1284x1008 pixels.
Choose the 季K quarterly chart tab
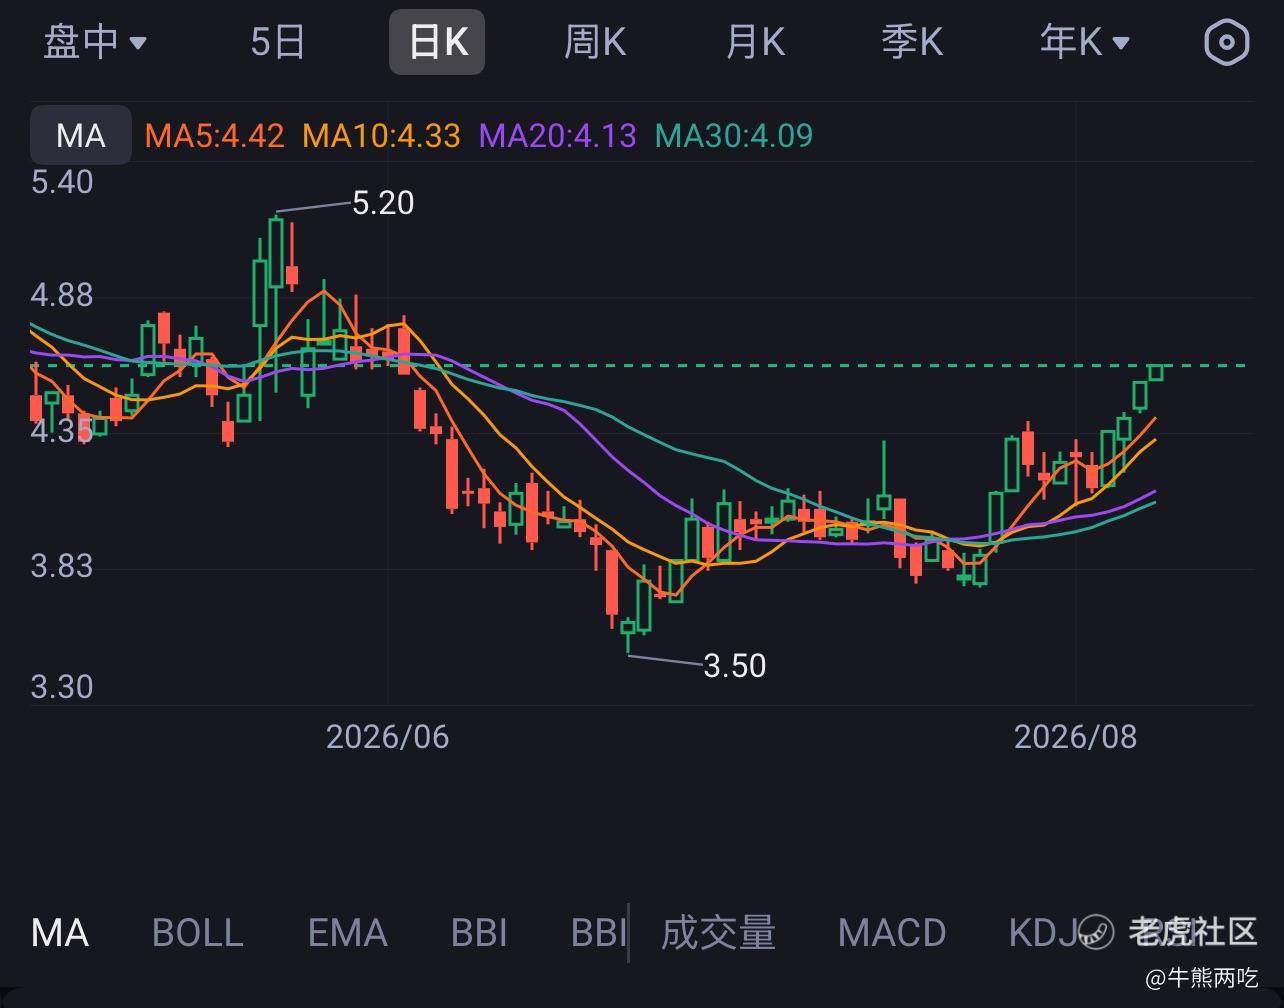912,42
